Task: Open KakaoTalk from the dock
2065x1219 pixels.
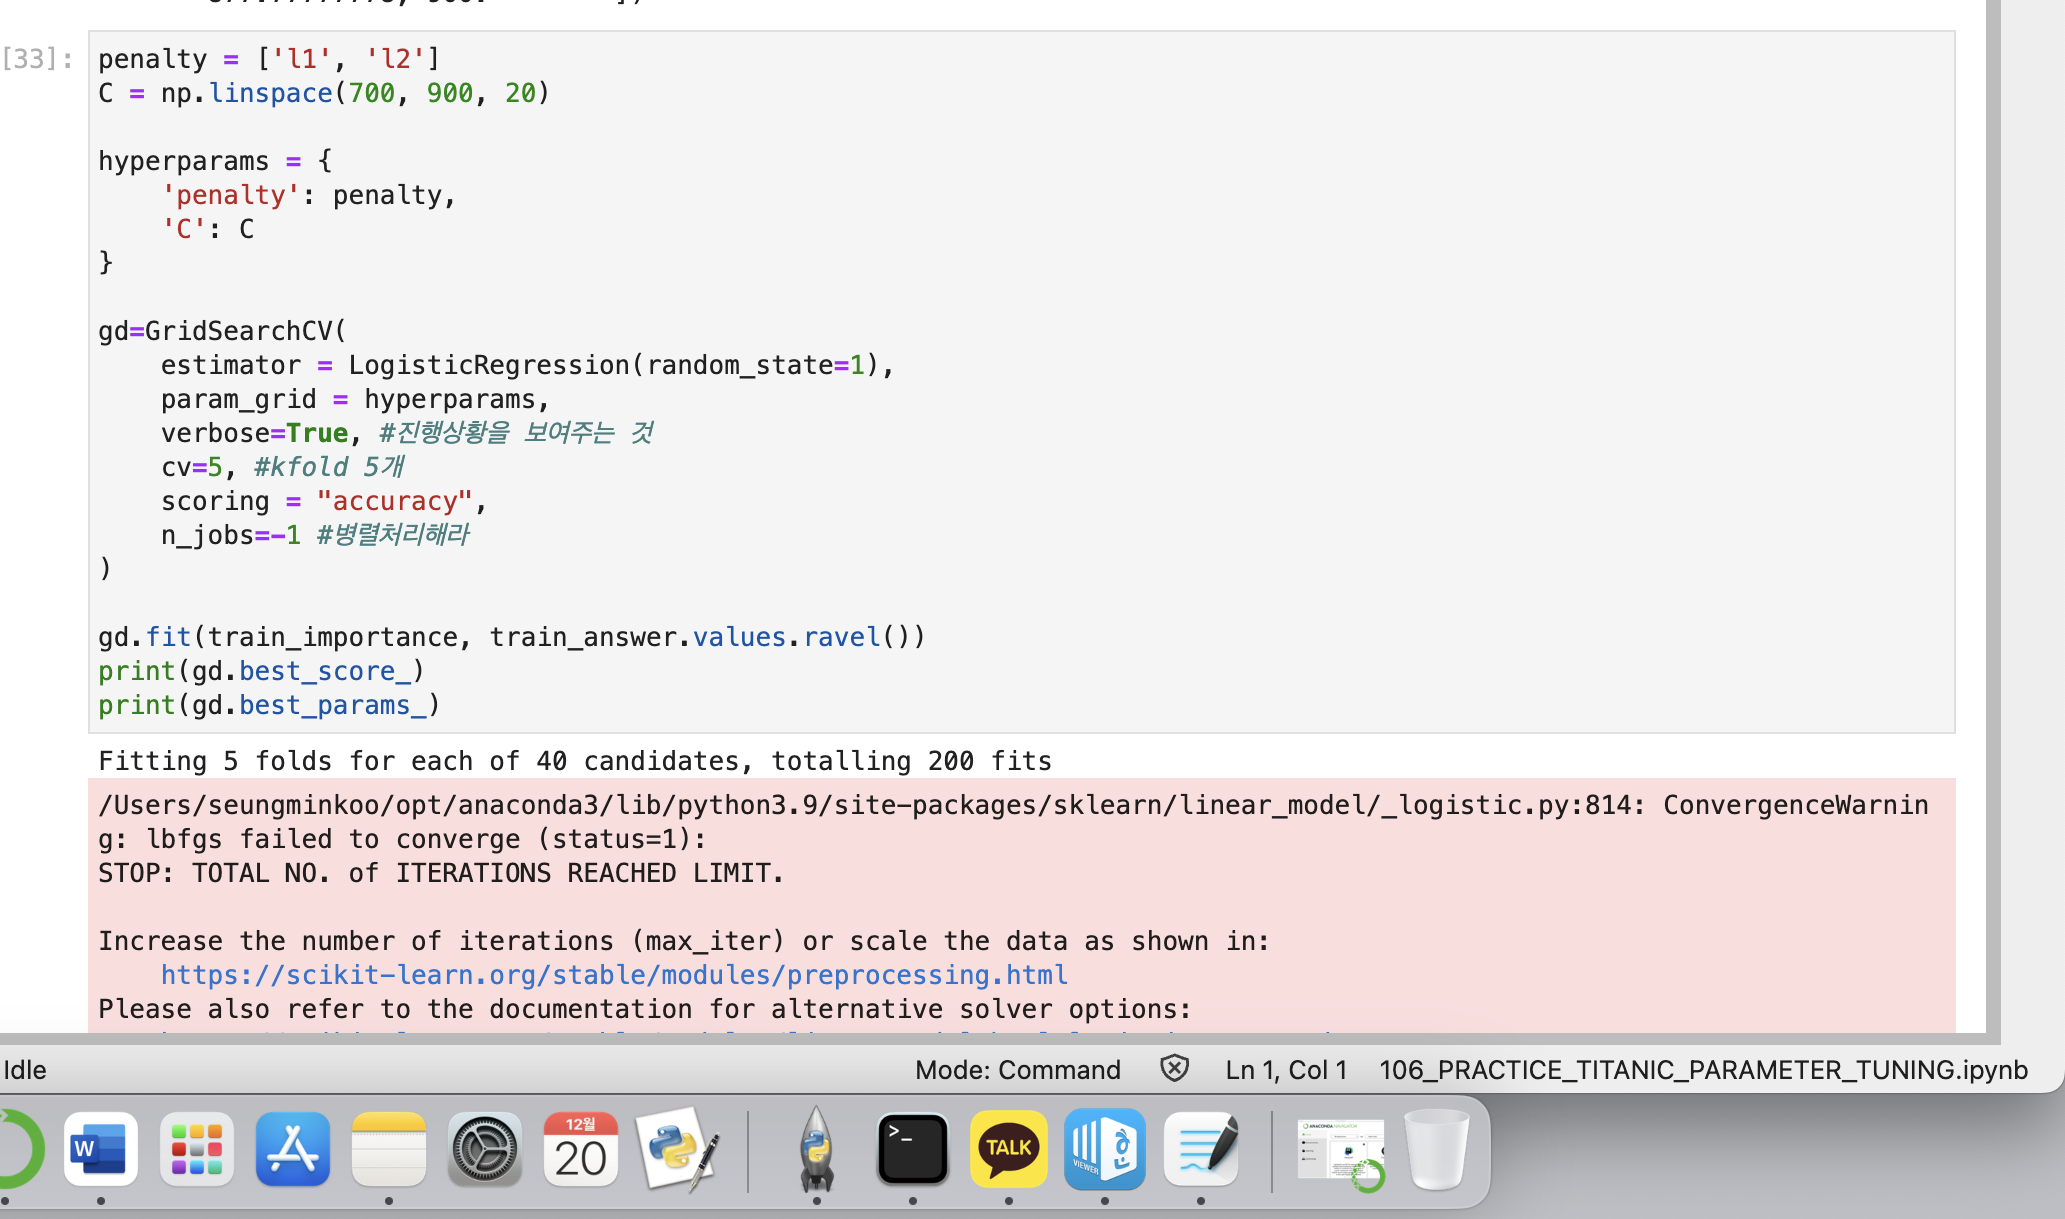Action: (x=1009, y=1149)
